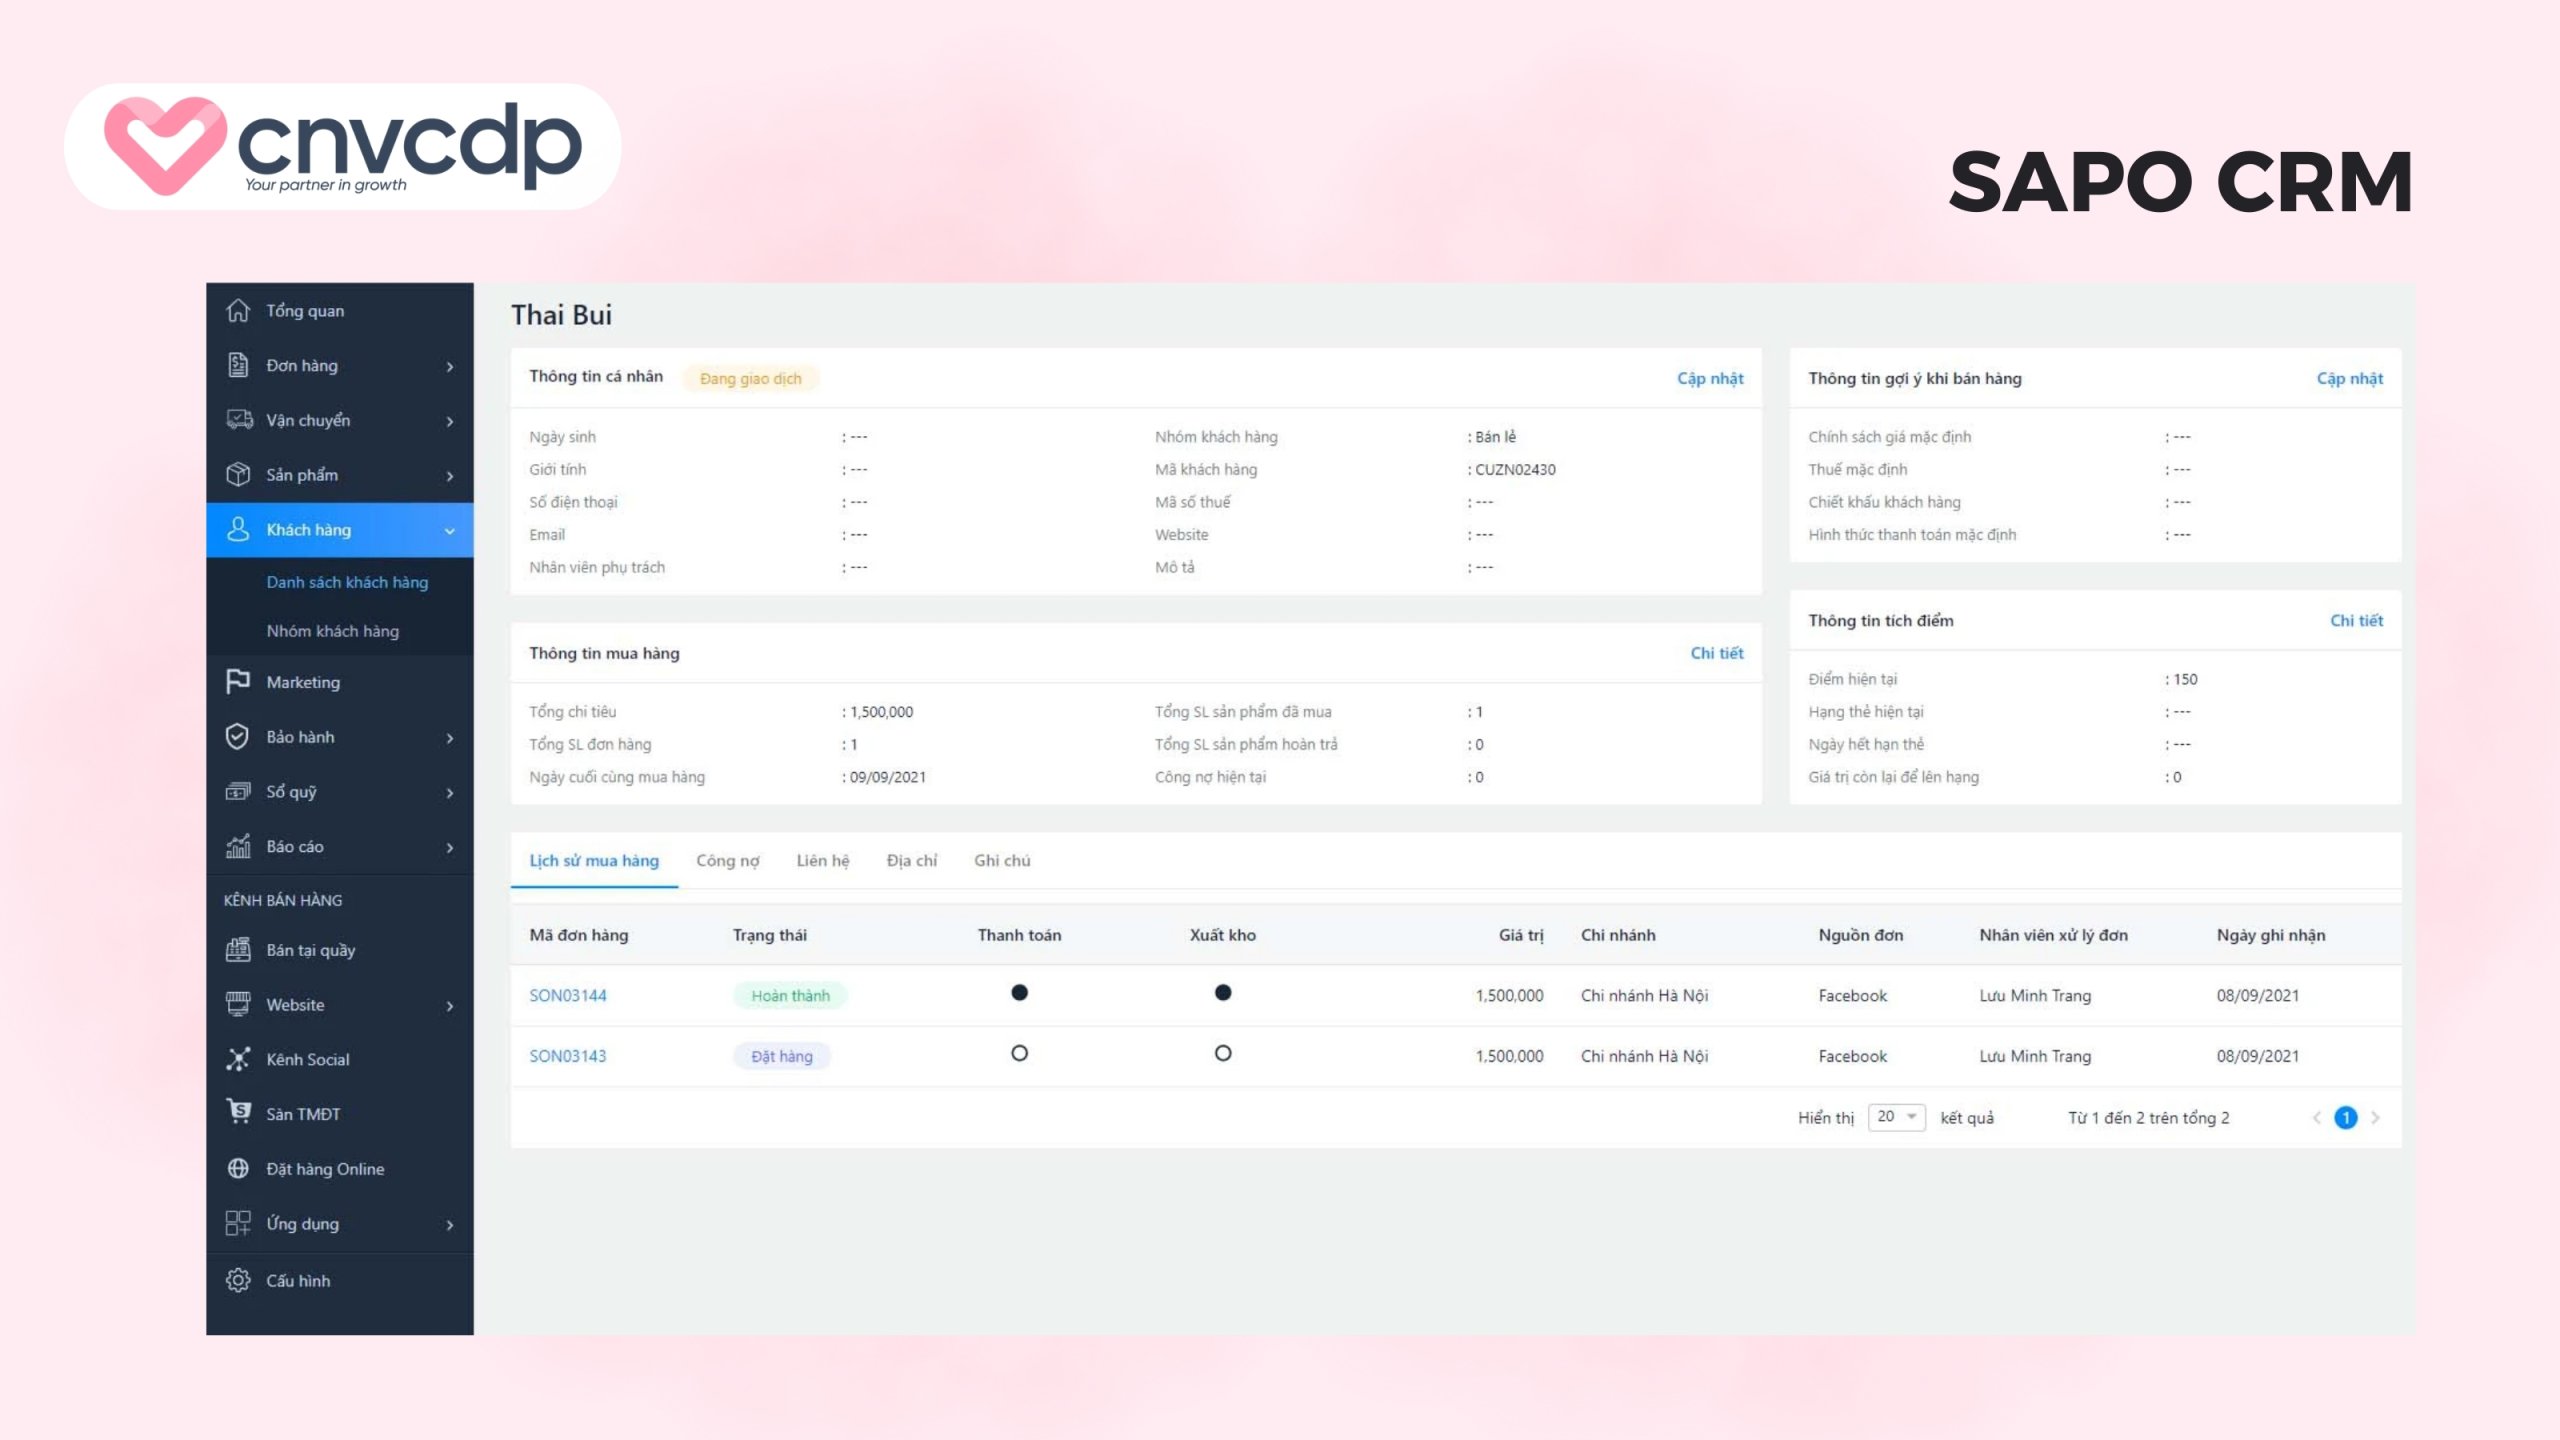2560x1440 pixels.
Task: Select the Bán tại quầy icon
Action: click(x=238, y=950)
